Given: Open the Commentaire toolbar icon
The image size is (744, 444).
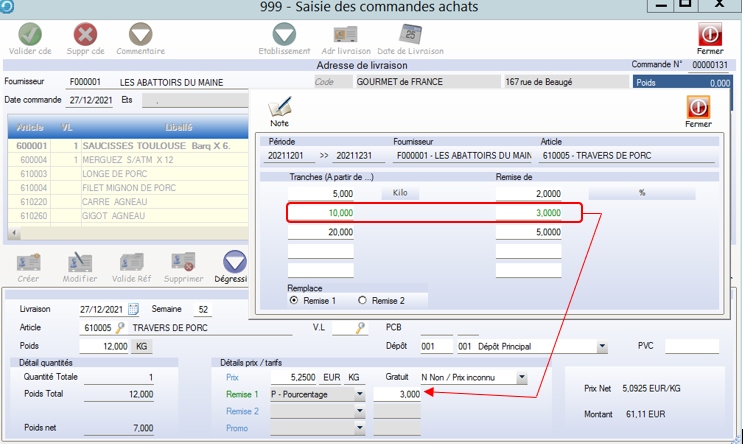Looking at the screenshot, I should pyautogui.click(x=140, y=35).
